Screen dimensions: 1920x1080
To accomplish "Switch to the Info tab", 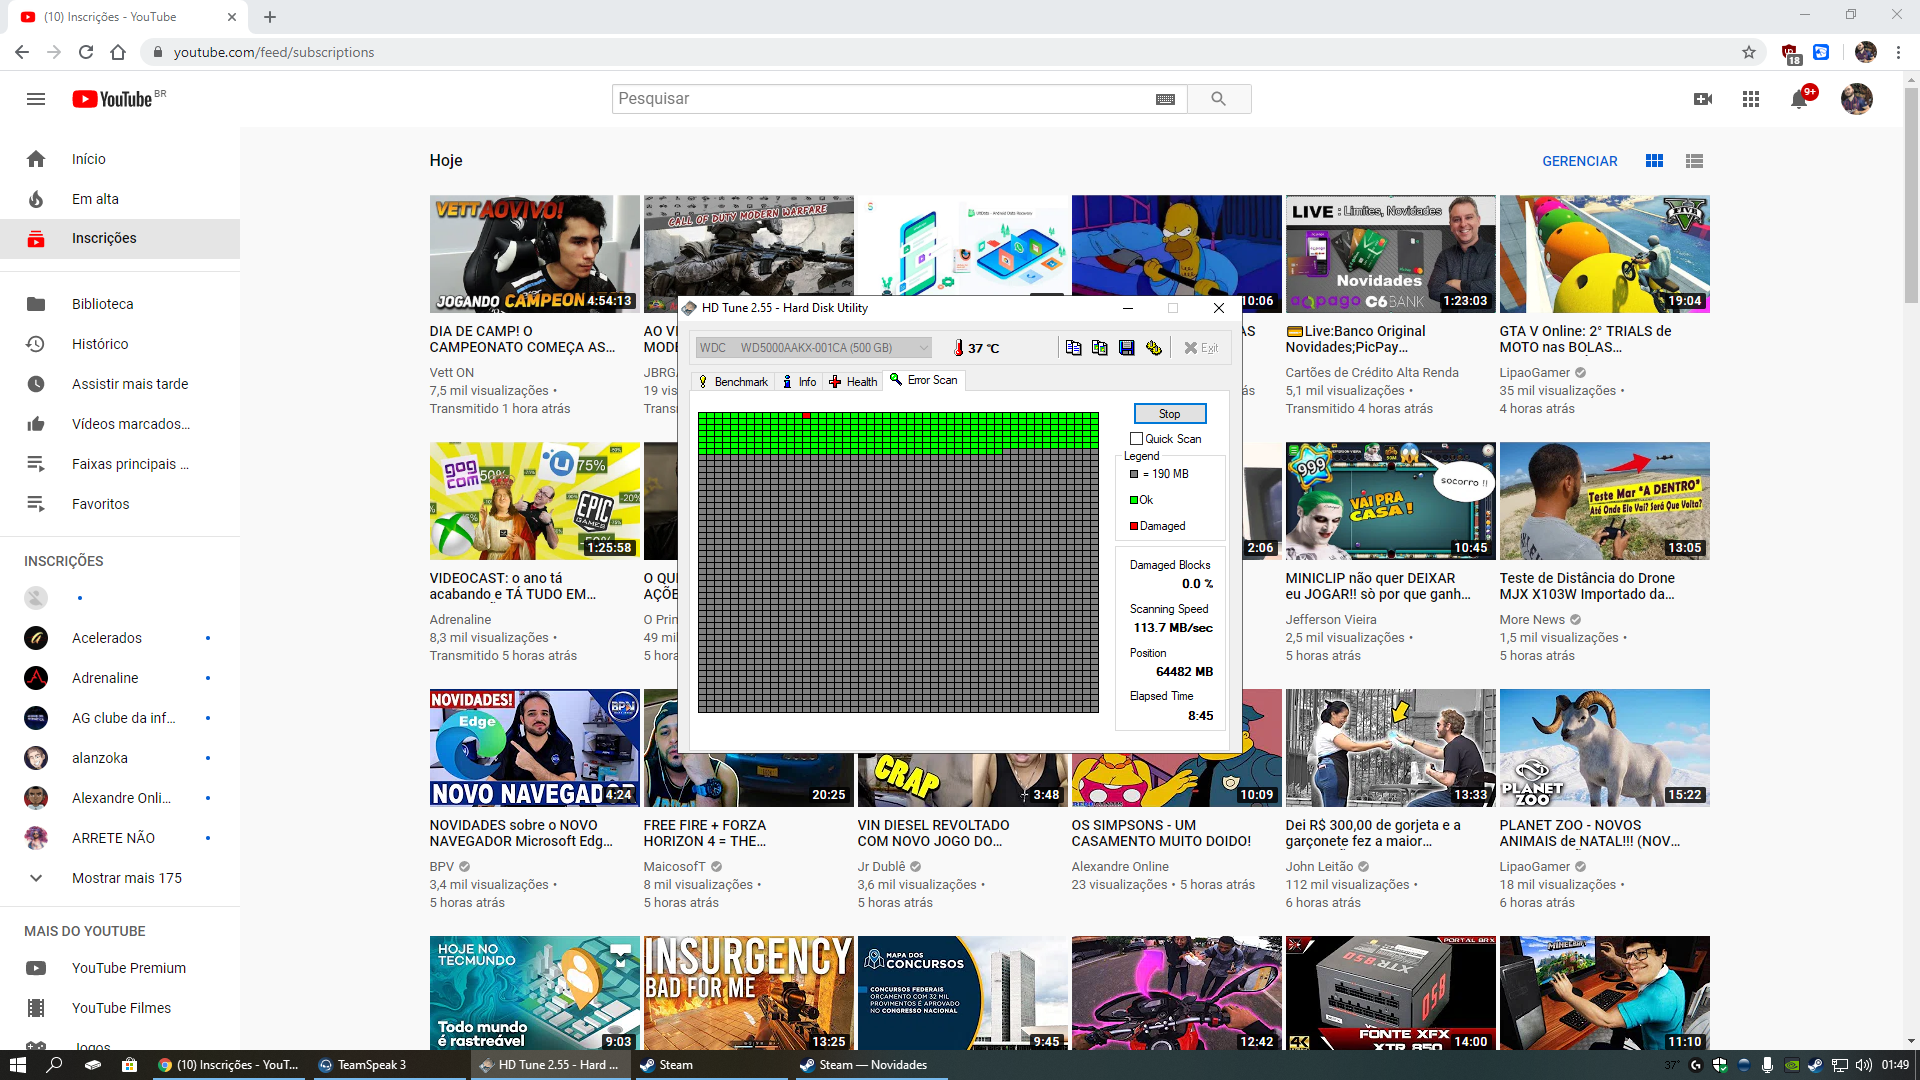I will [x=799, y=381].
